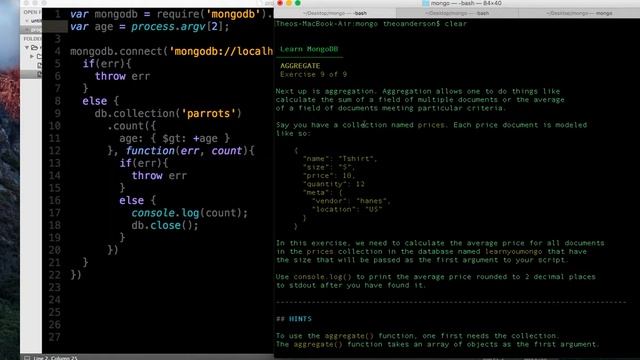Open the mongo terminal tab

[579, 13]
